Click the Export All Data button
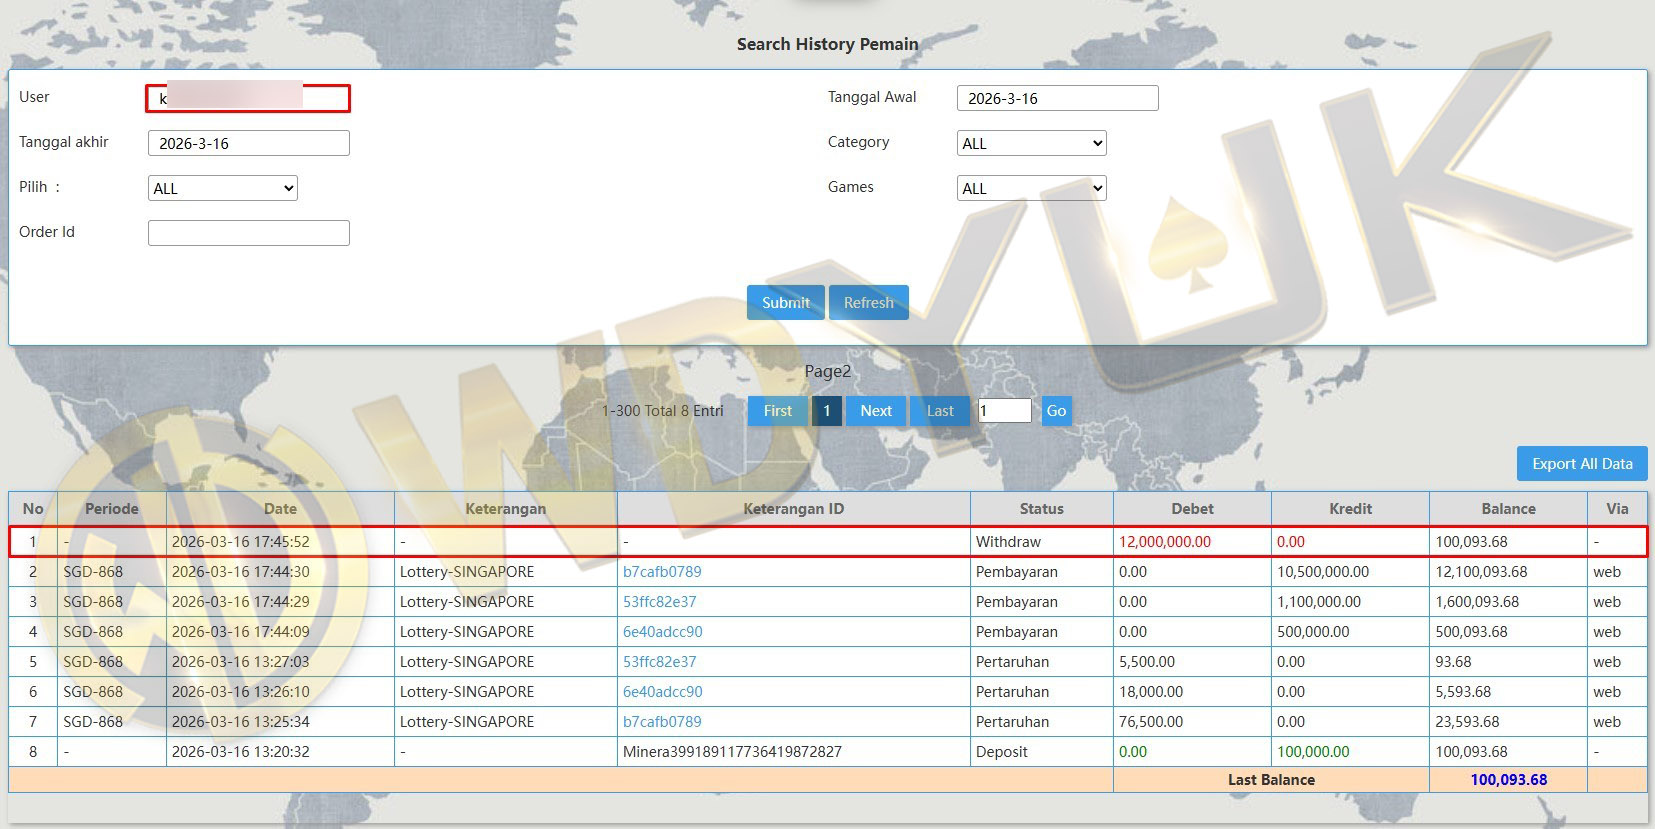This screenshot has height=829, width=1655. [x=1581, y=463]
